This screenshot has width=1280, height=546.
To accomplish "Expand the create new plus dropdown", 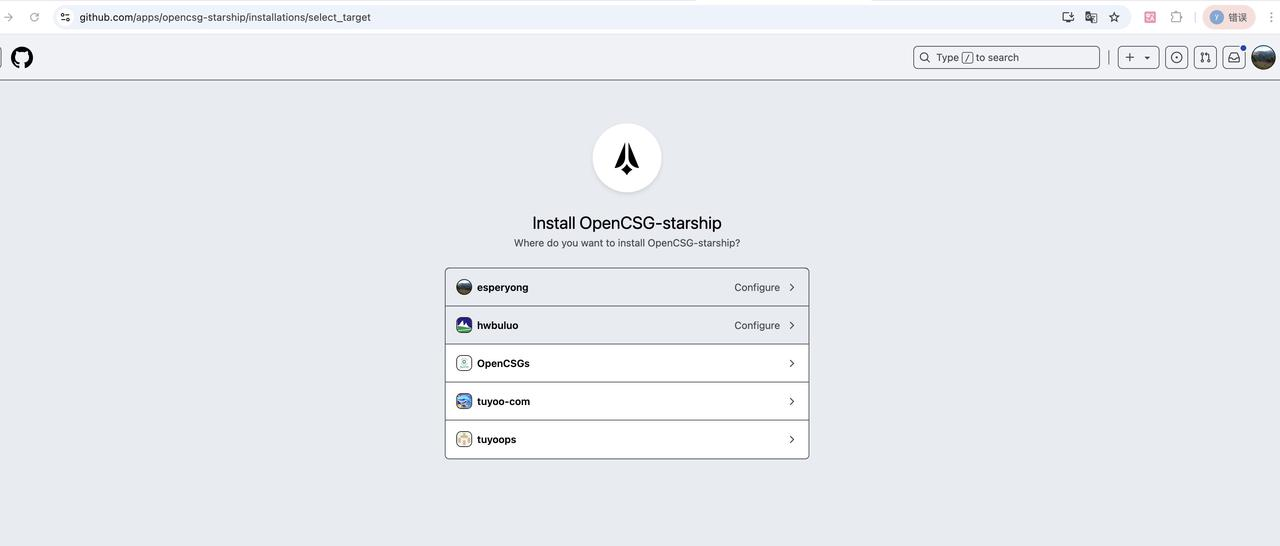I will [x=1138, y=58].
